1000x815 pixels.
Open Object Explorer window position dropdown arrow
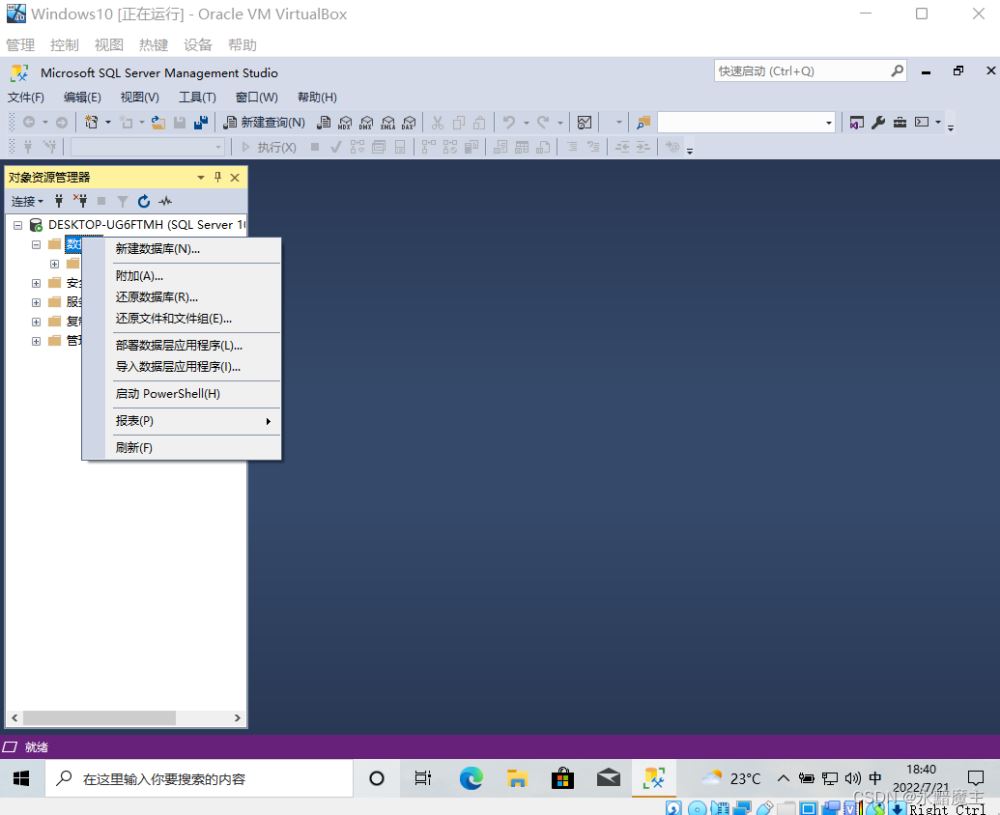click(x=201, y=177)
